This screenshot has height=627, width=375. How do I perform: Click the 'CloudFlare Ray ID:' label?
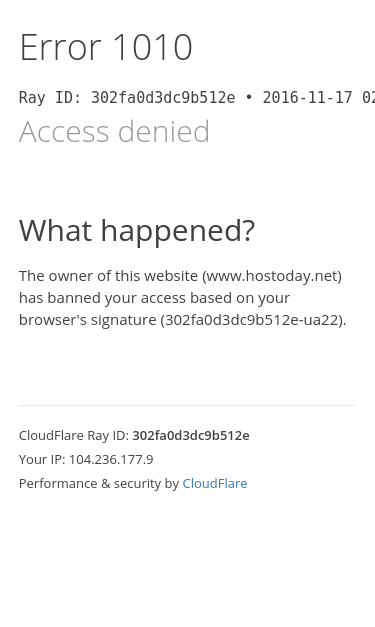[74, 435]
